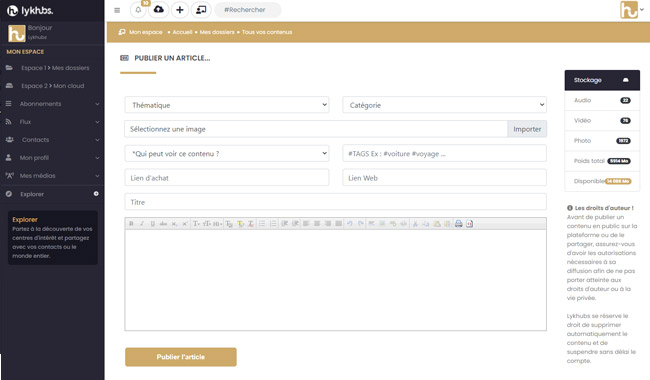
Task: Open the notifications bell icon
Action: click(x=138, y=10)
